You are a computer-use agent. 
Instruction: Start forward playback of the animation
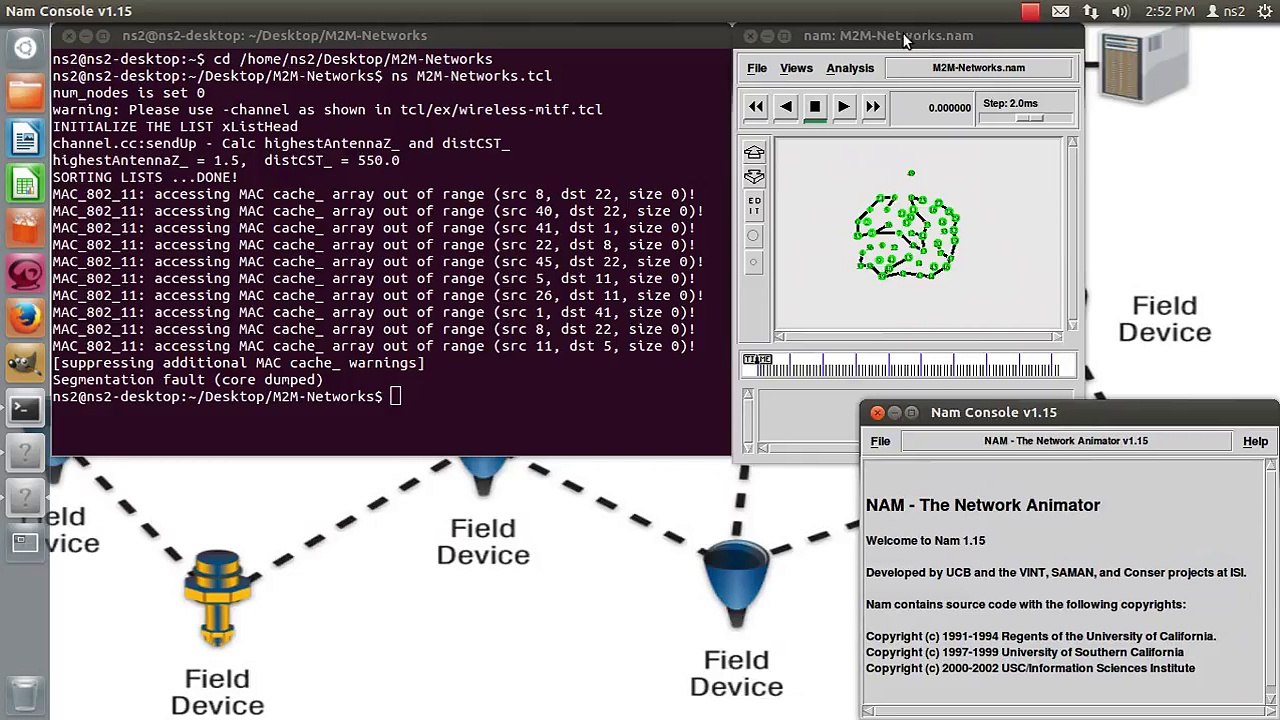click(x=843, y=107)
